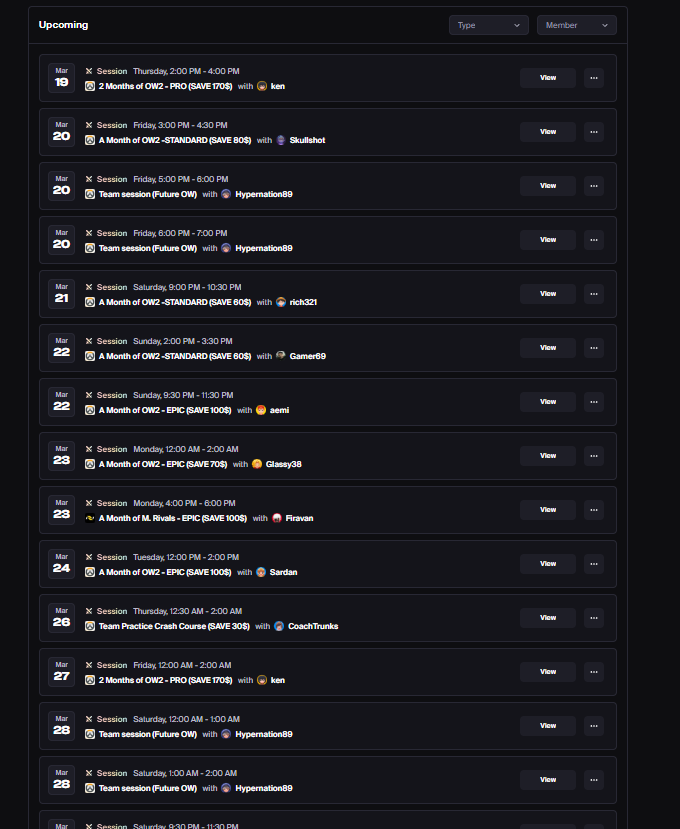The width and height of the screenshot is (680, 829).
Task: Click the Overwatch icon on Sardan's session
Action: coord(90,572)
